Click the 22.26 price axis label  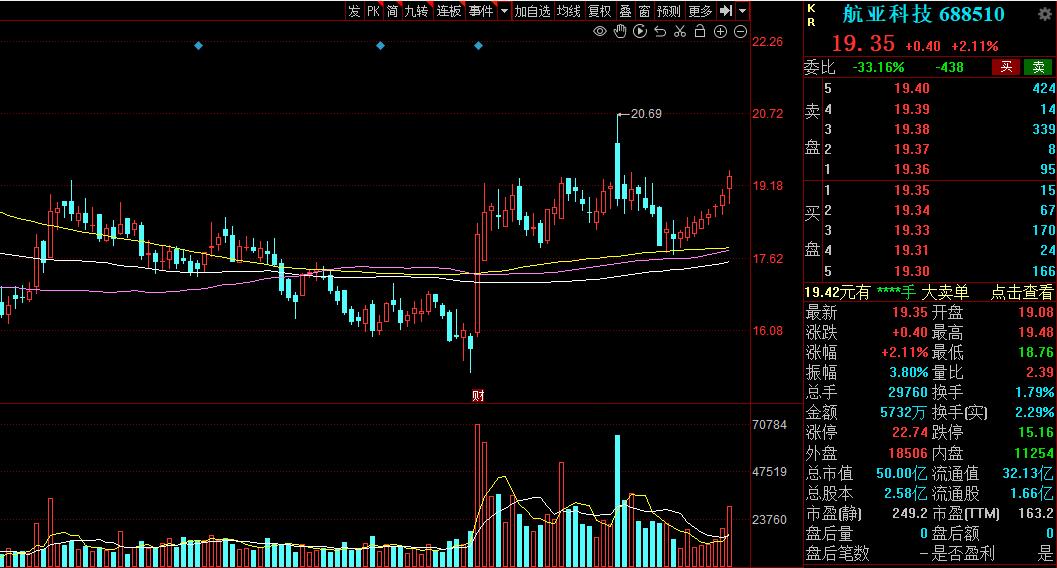(767, 42)
